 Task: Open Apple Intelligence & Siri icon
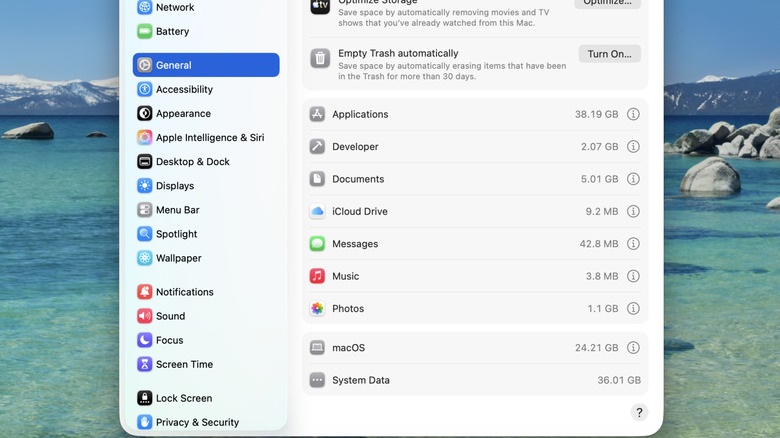click(144, 137)
